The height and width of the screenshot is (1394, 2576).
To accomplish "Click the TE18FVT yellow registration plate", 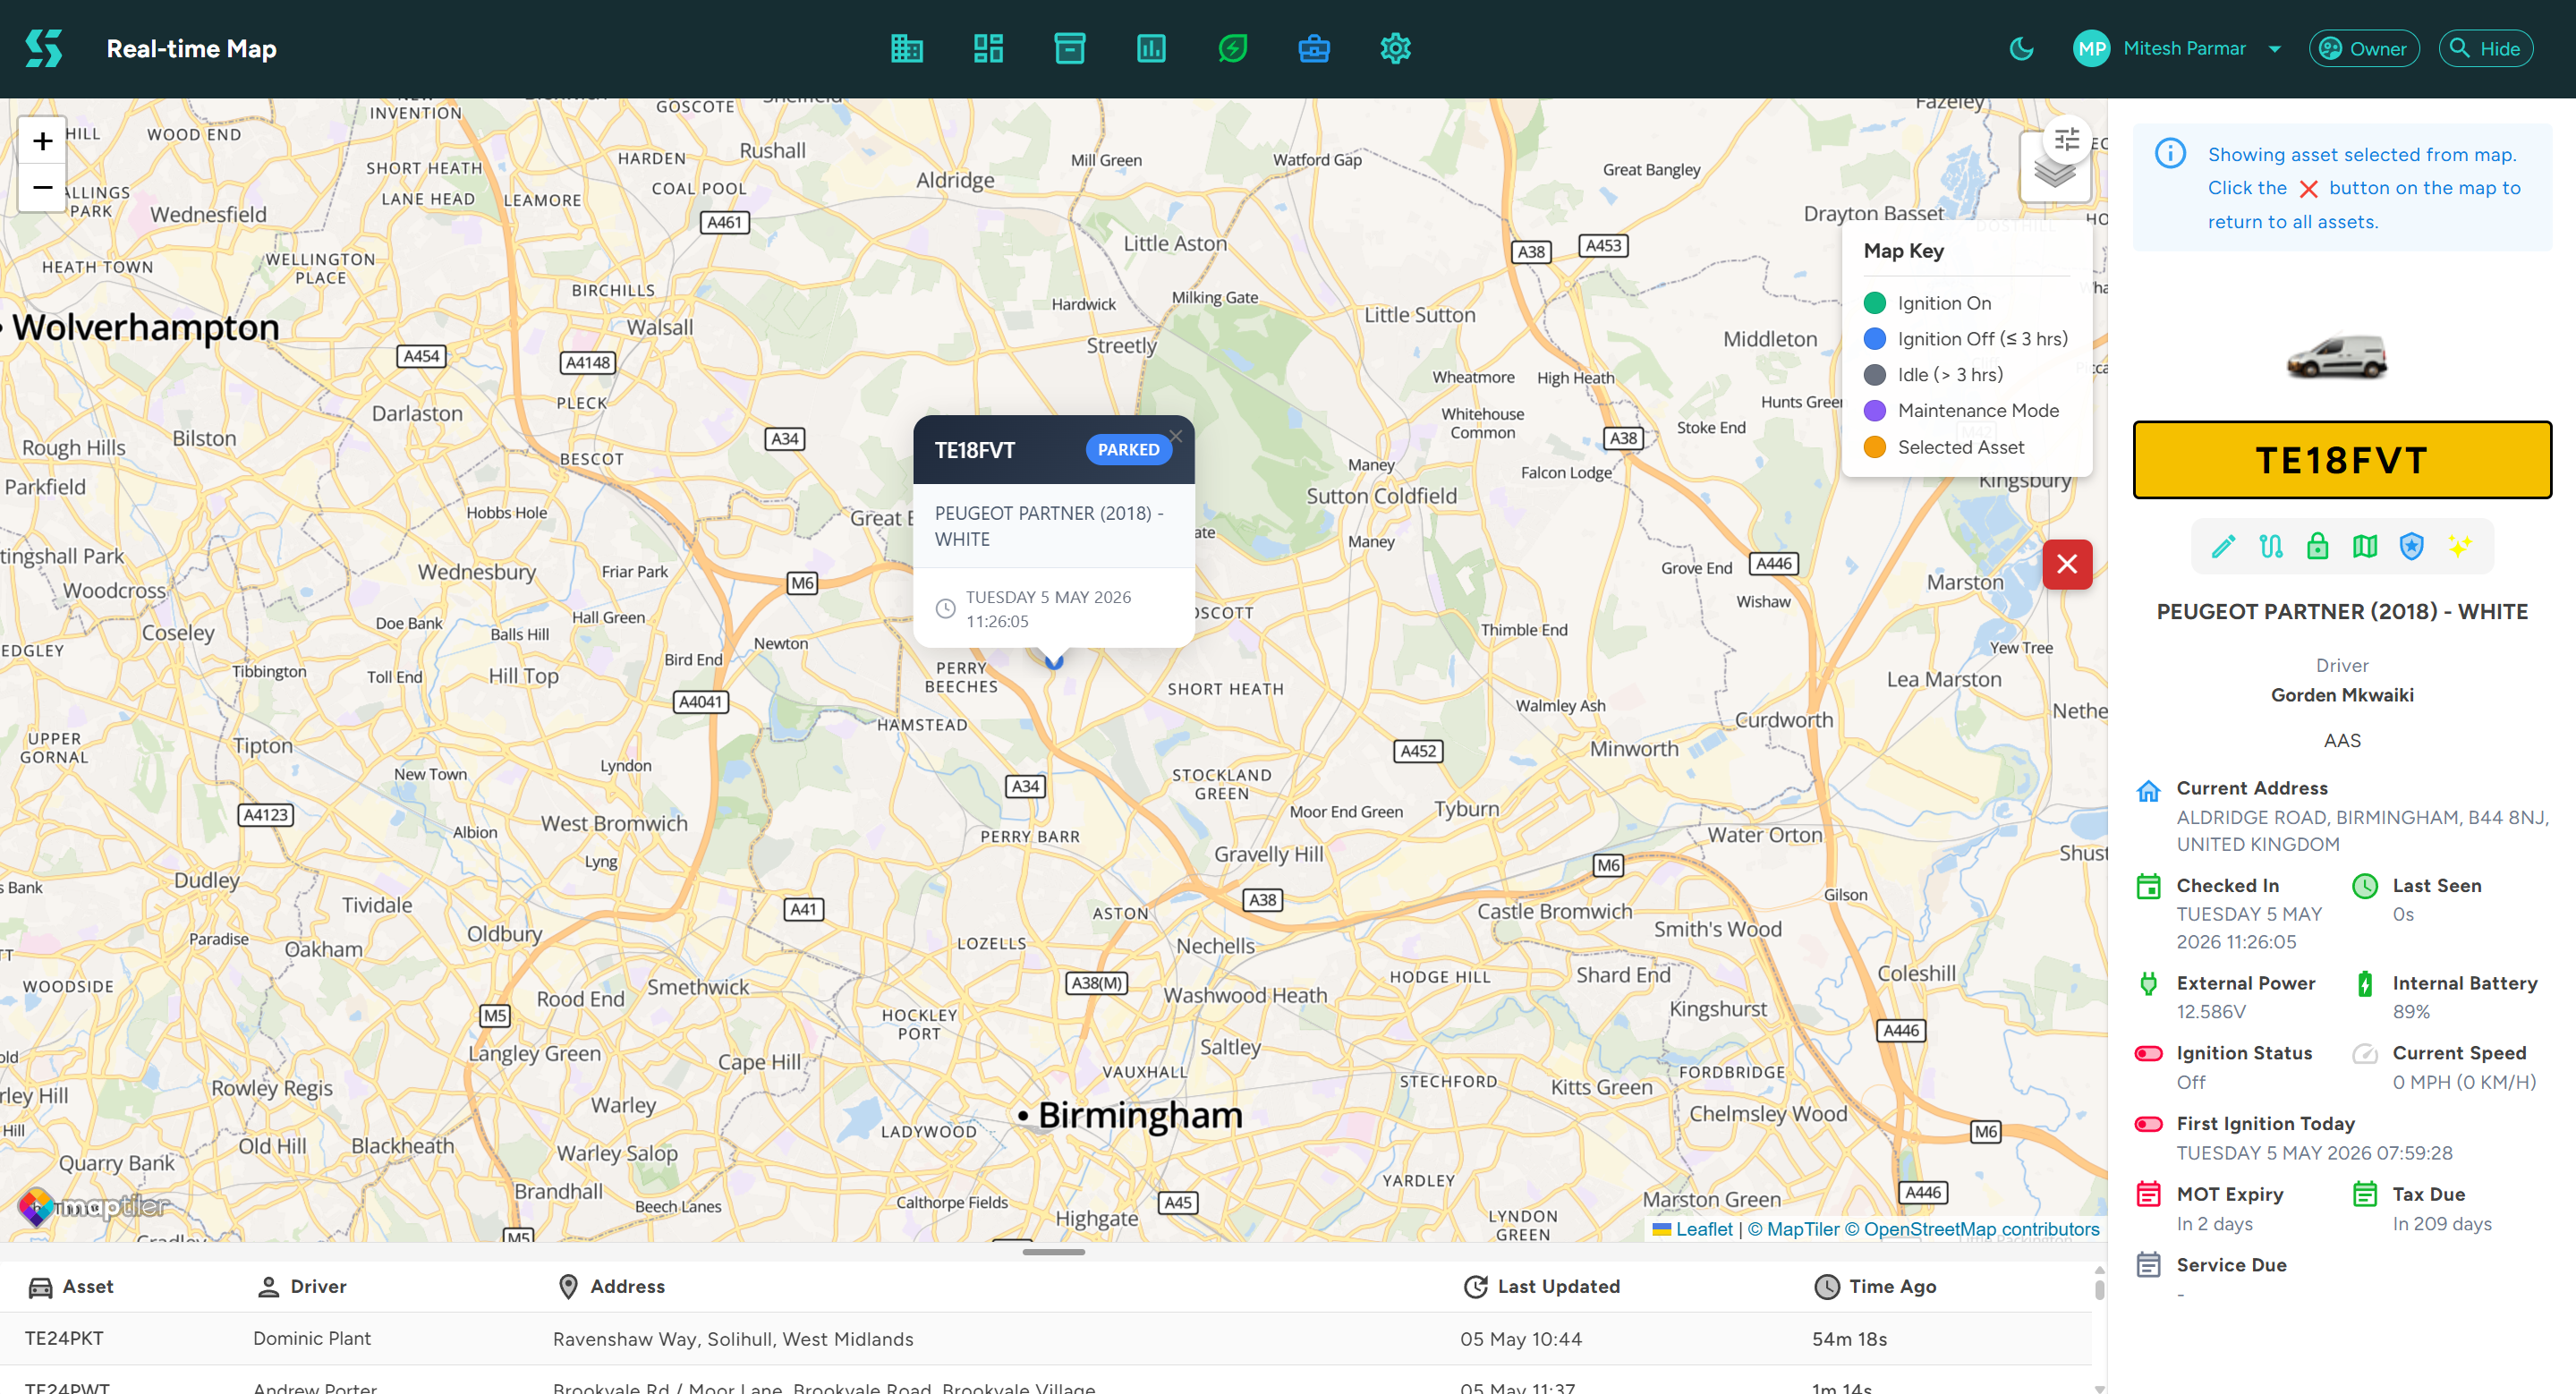I will pyautogui.click(x=2342, y=460).
